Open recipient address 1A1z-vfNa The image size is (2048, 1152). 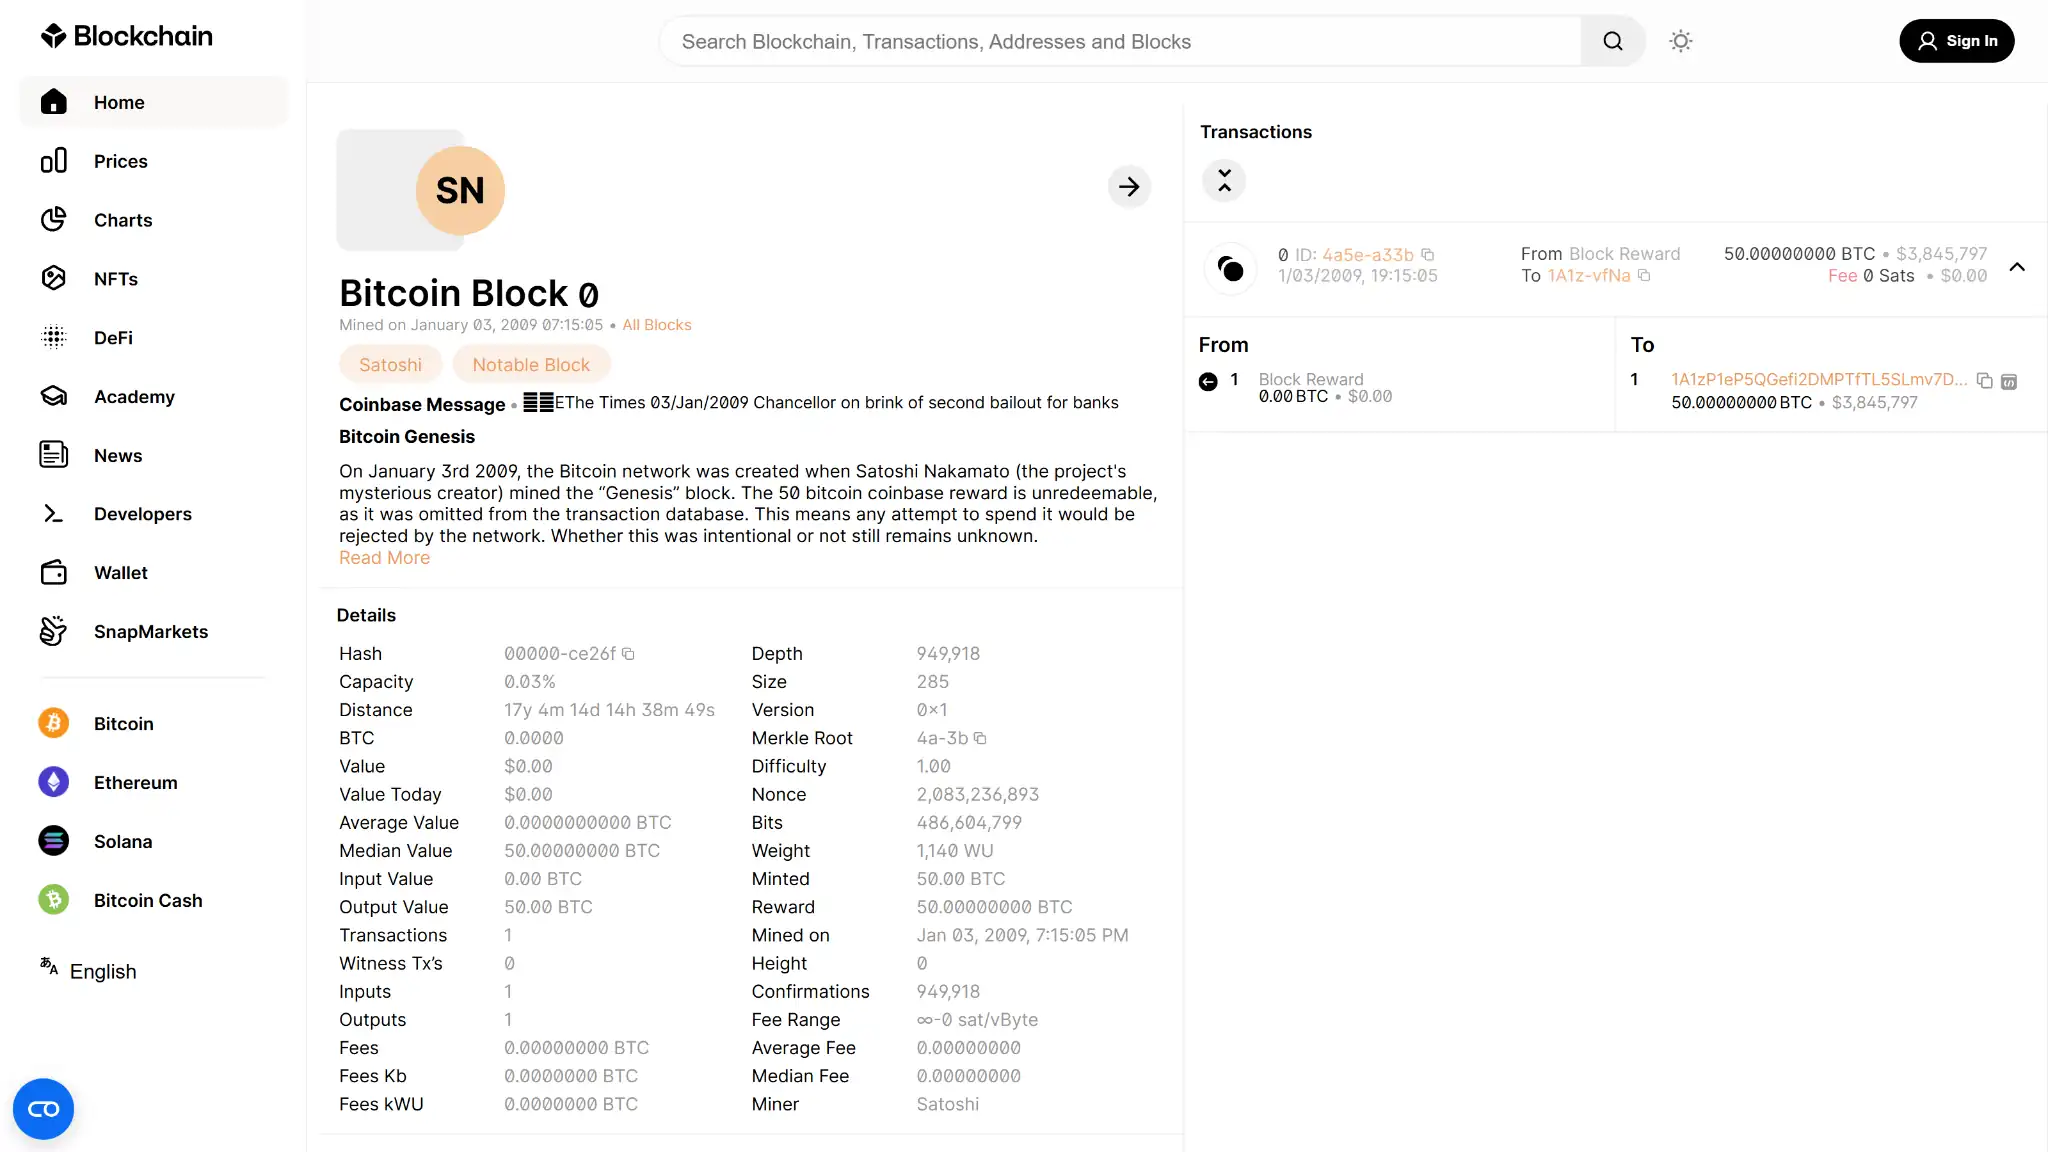click(x=1589, y=276)
